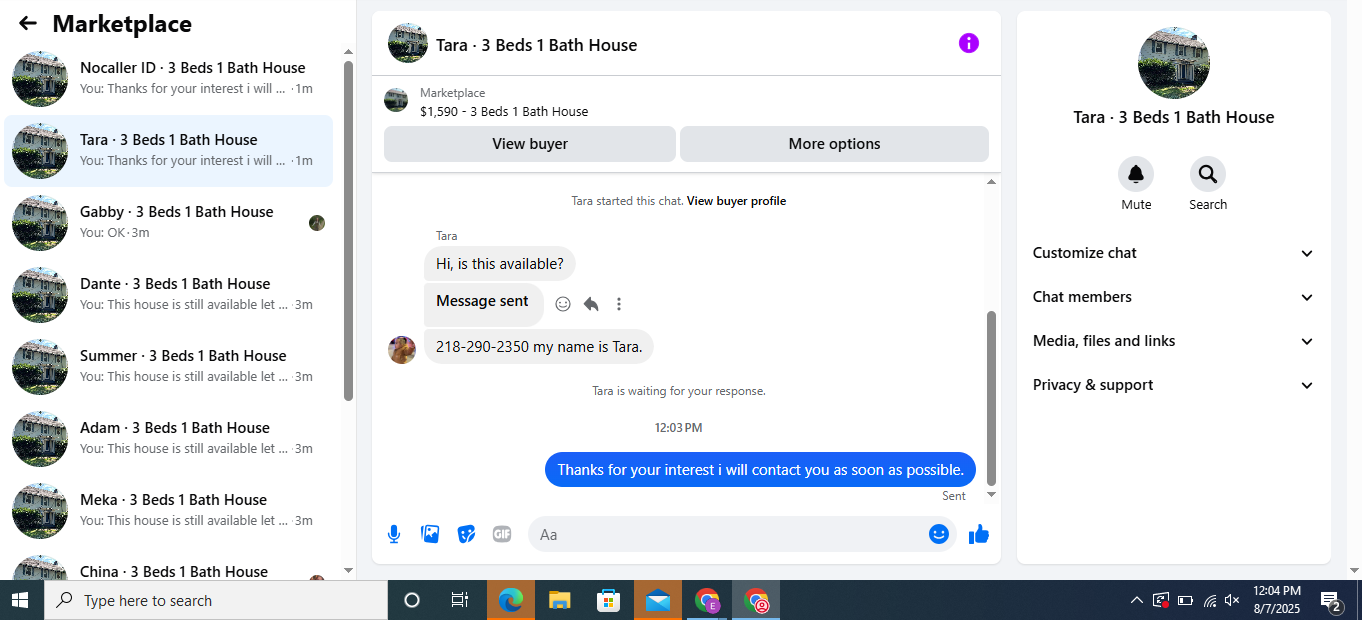1362x620 pixels.
Task: Open the Gabby 3 Beds conversation
Action: (x=168, y=223)
